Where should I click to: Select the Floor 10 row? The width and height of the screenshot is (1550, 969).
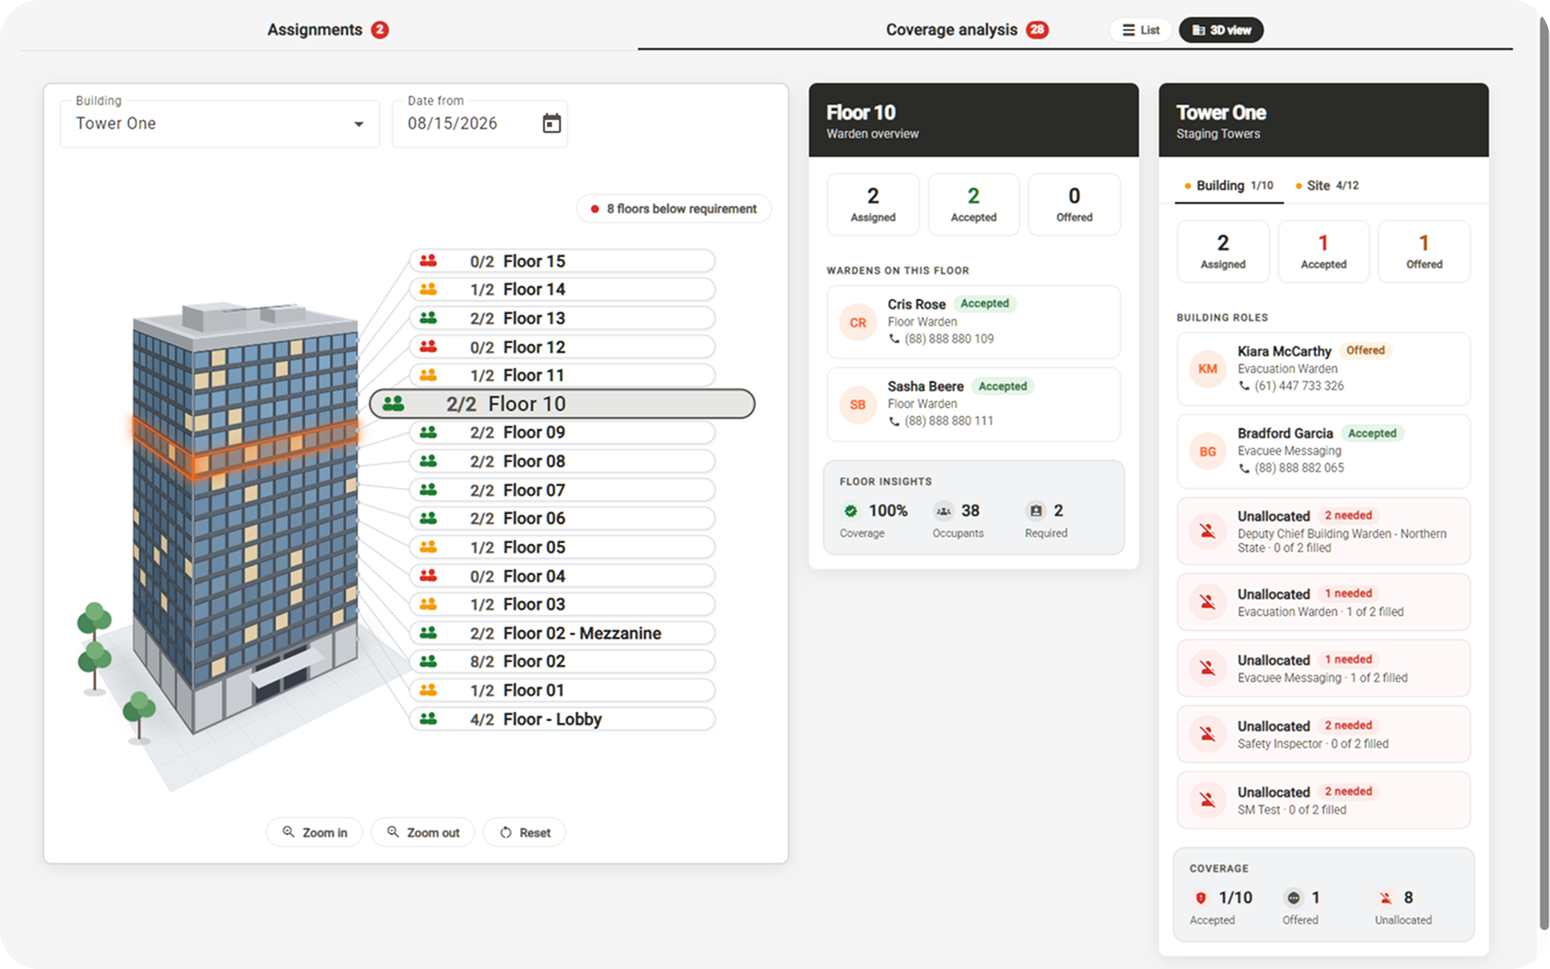click(562, 404)
